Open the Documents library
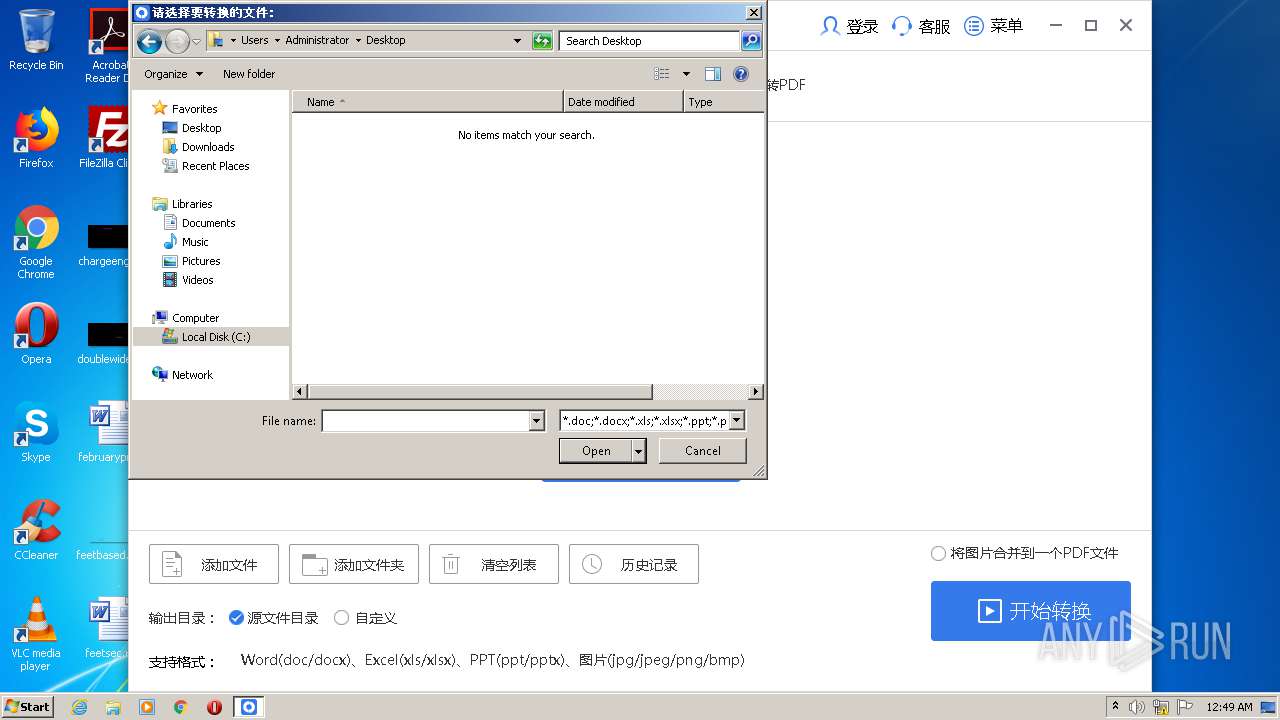 tap(208, 223)
